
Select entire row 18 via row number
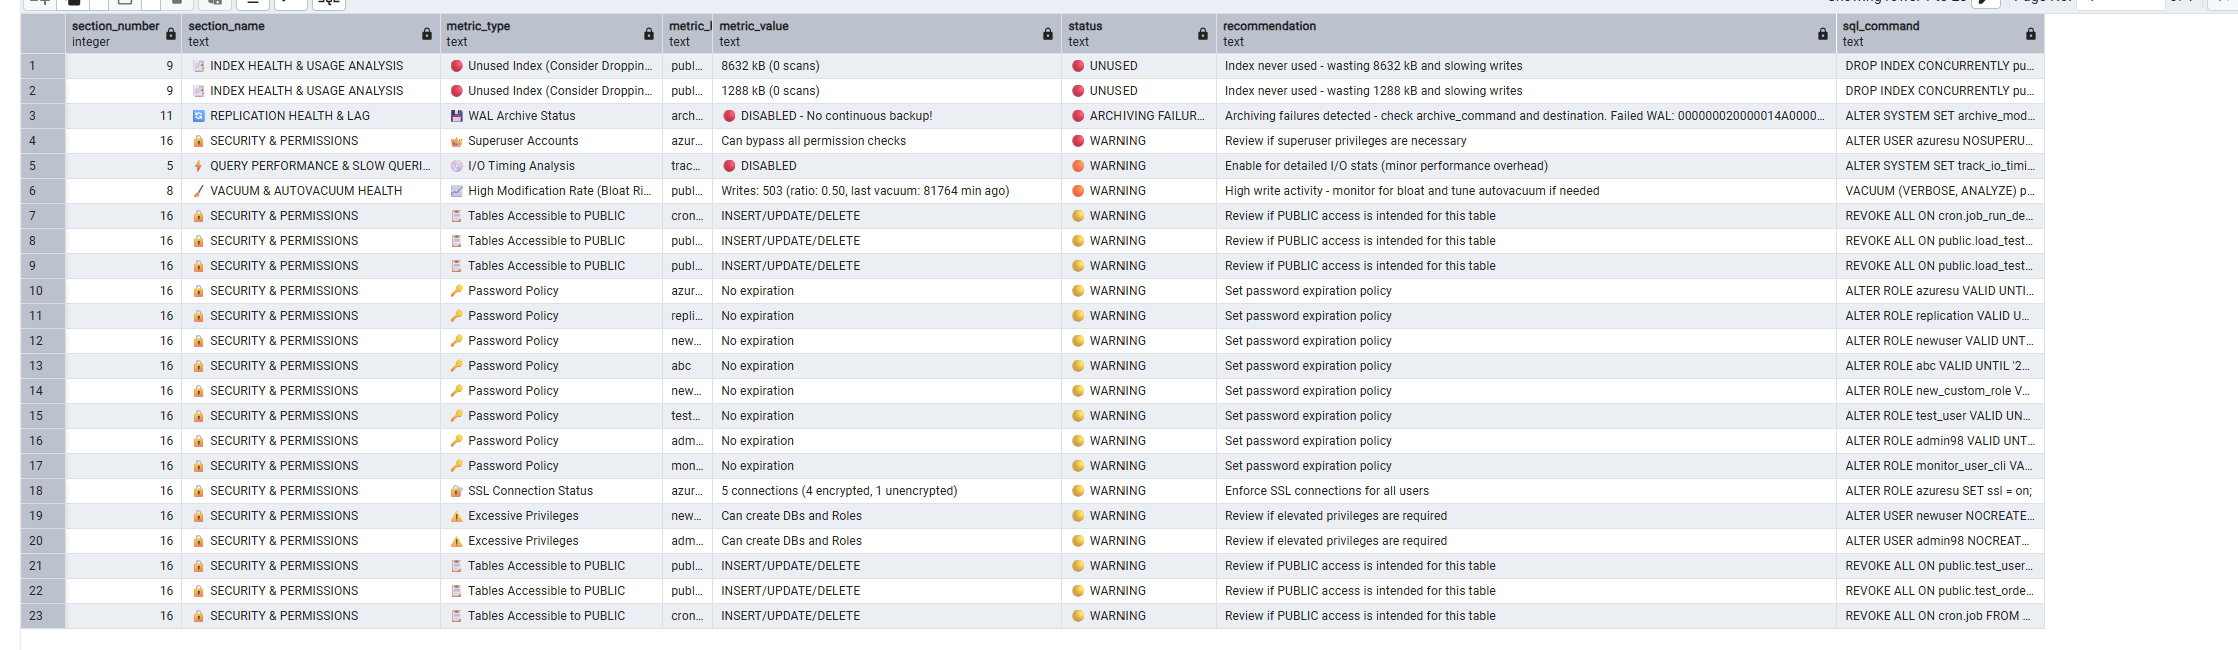coord(43,491)
